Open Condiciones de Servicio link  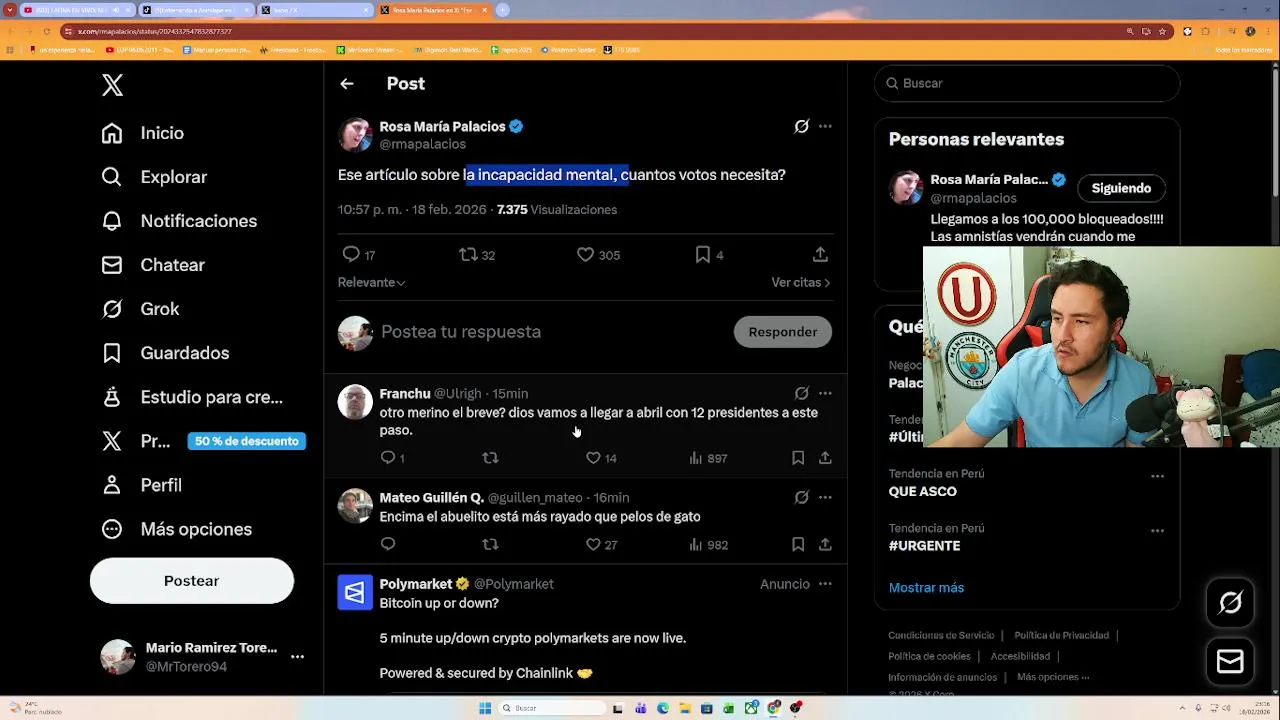coord(941,636)
